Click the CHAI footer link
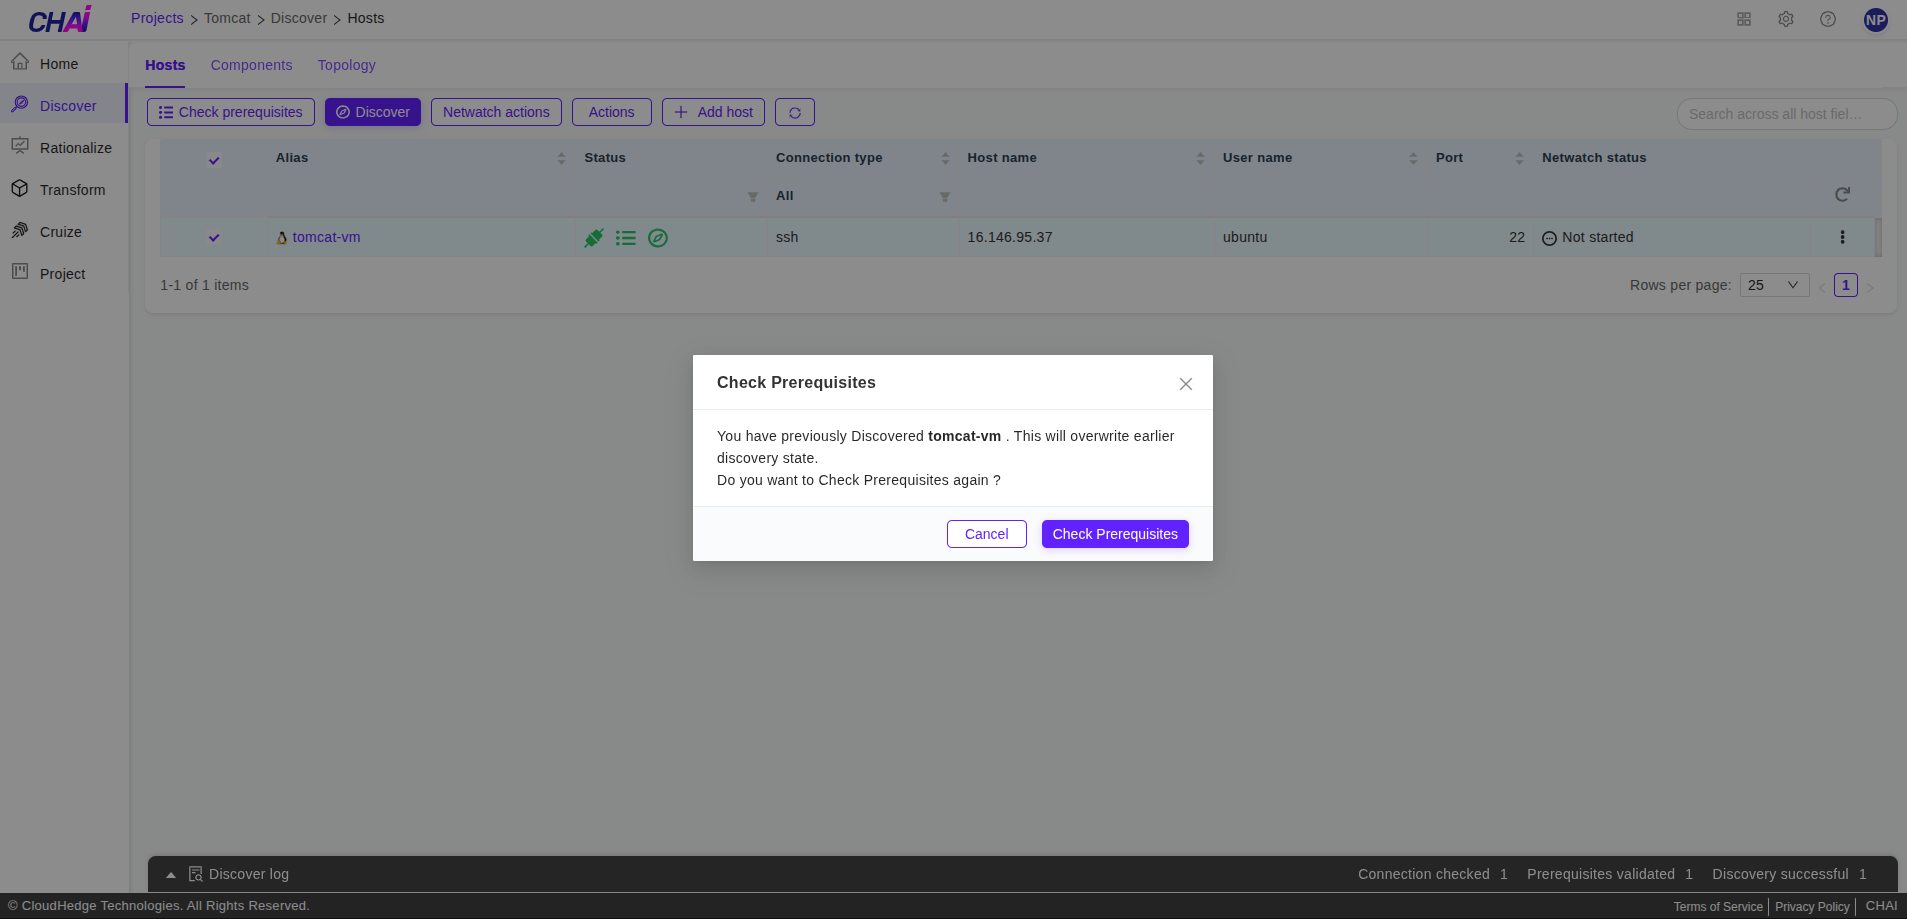This screenshot has height=919, width=1907. pyautogui.click(x=1881, y=906)
